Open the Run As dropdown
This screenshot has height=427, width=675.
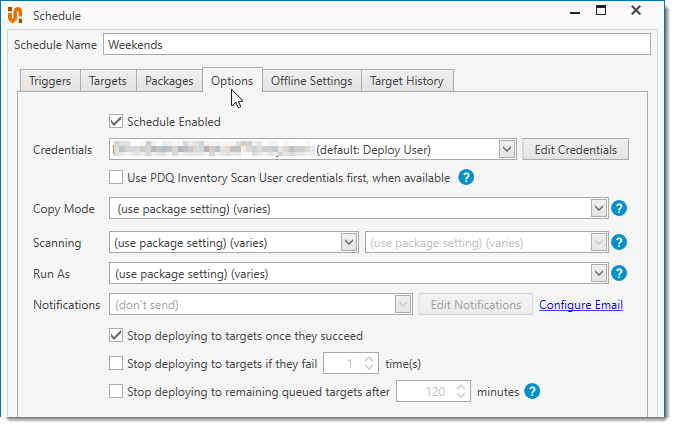(599, 273)
